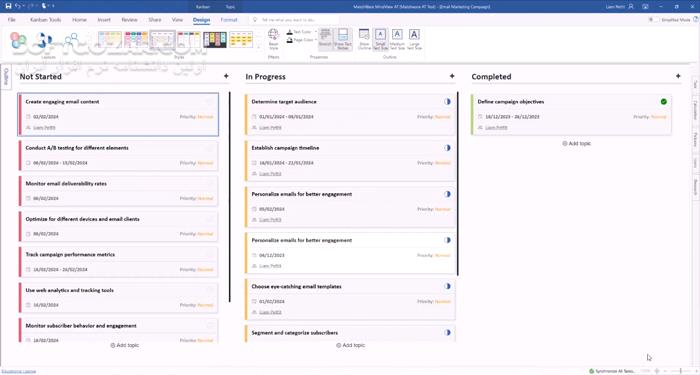This screenshot has width=700, height=375.
Task: Click the Tell me what you want to do field
Action: (294, 20)
